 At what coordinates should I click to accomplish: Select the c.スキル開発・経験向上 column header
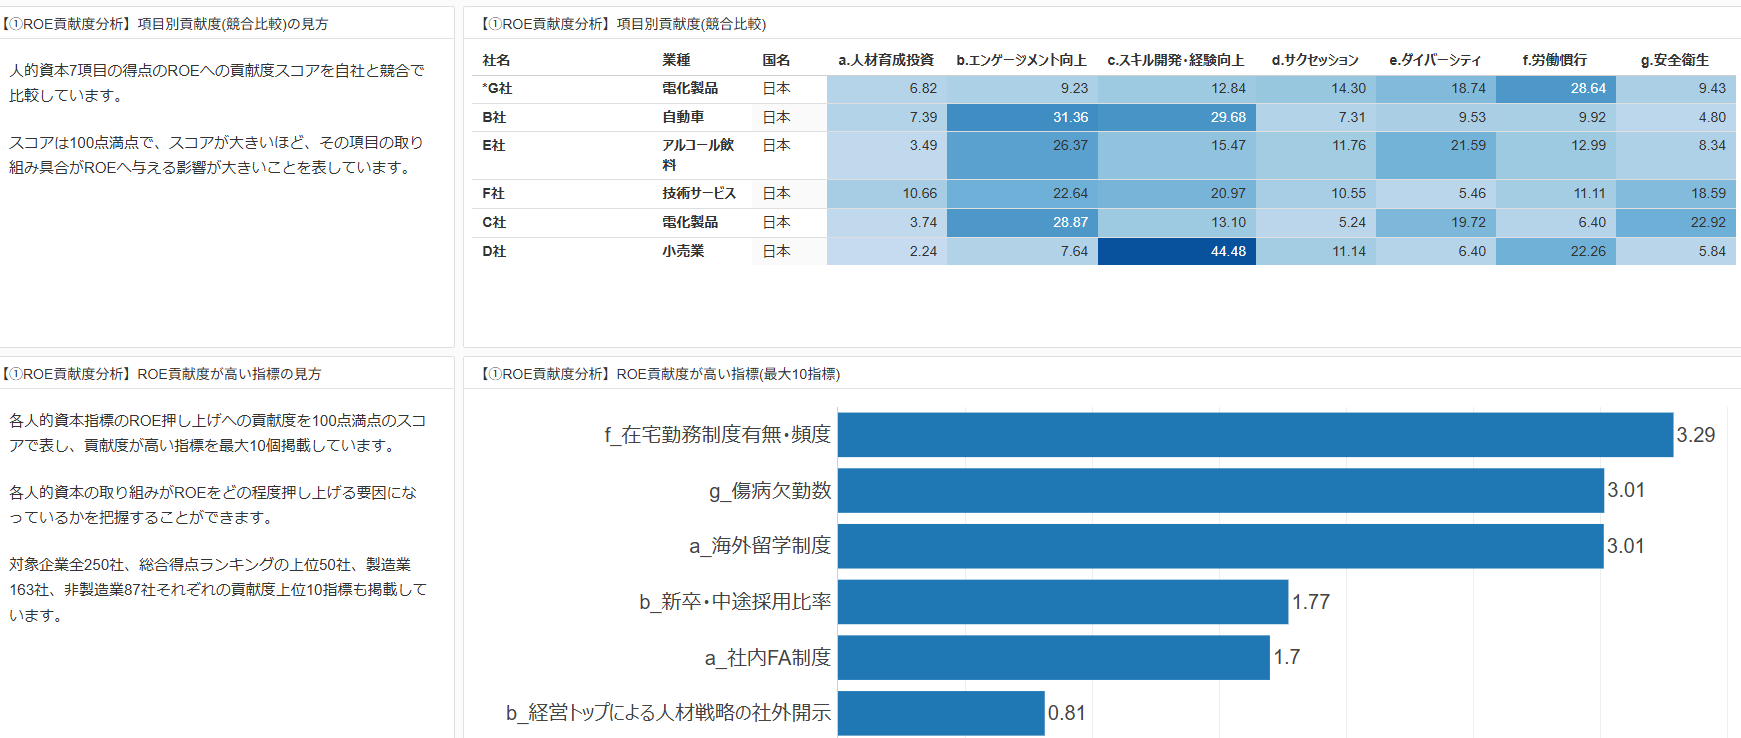click(x=1175, y=60)
